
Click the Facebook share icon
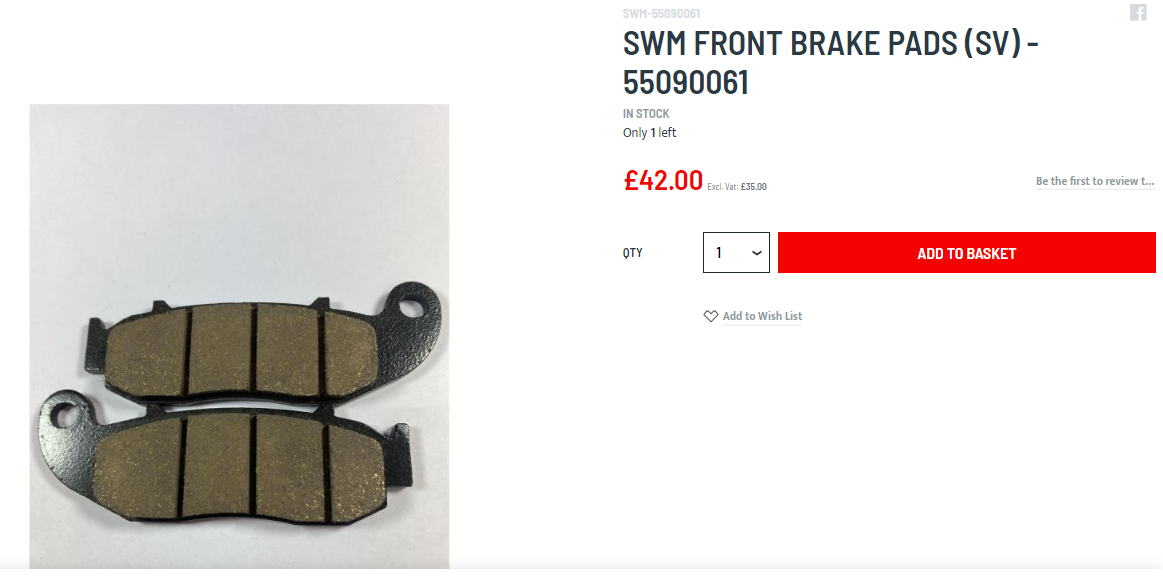[x=1138, y=12]
